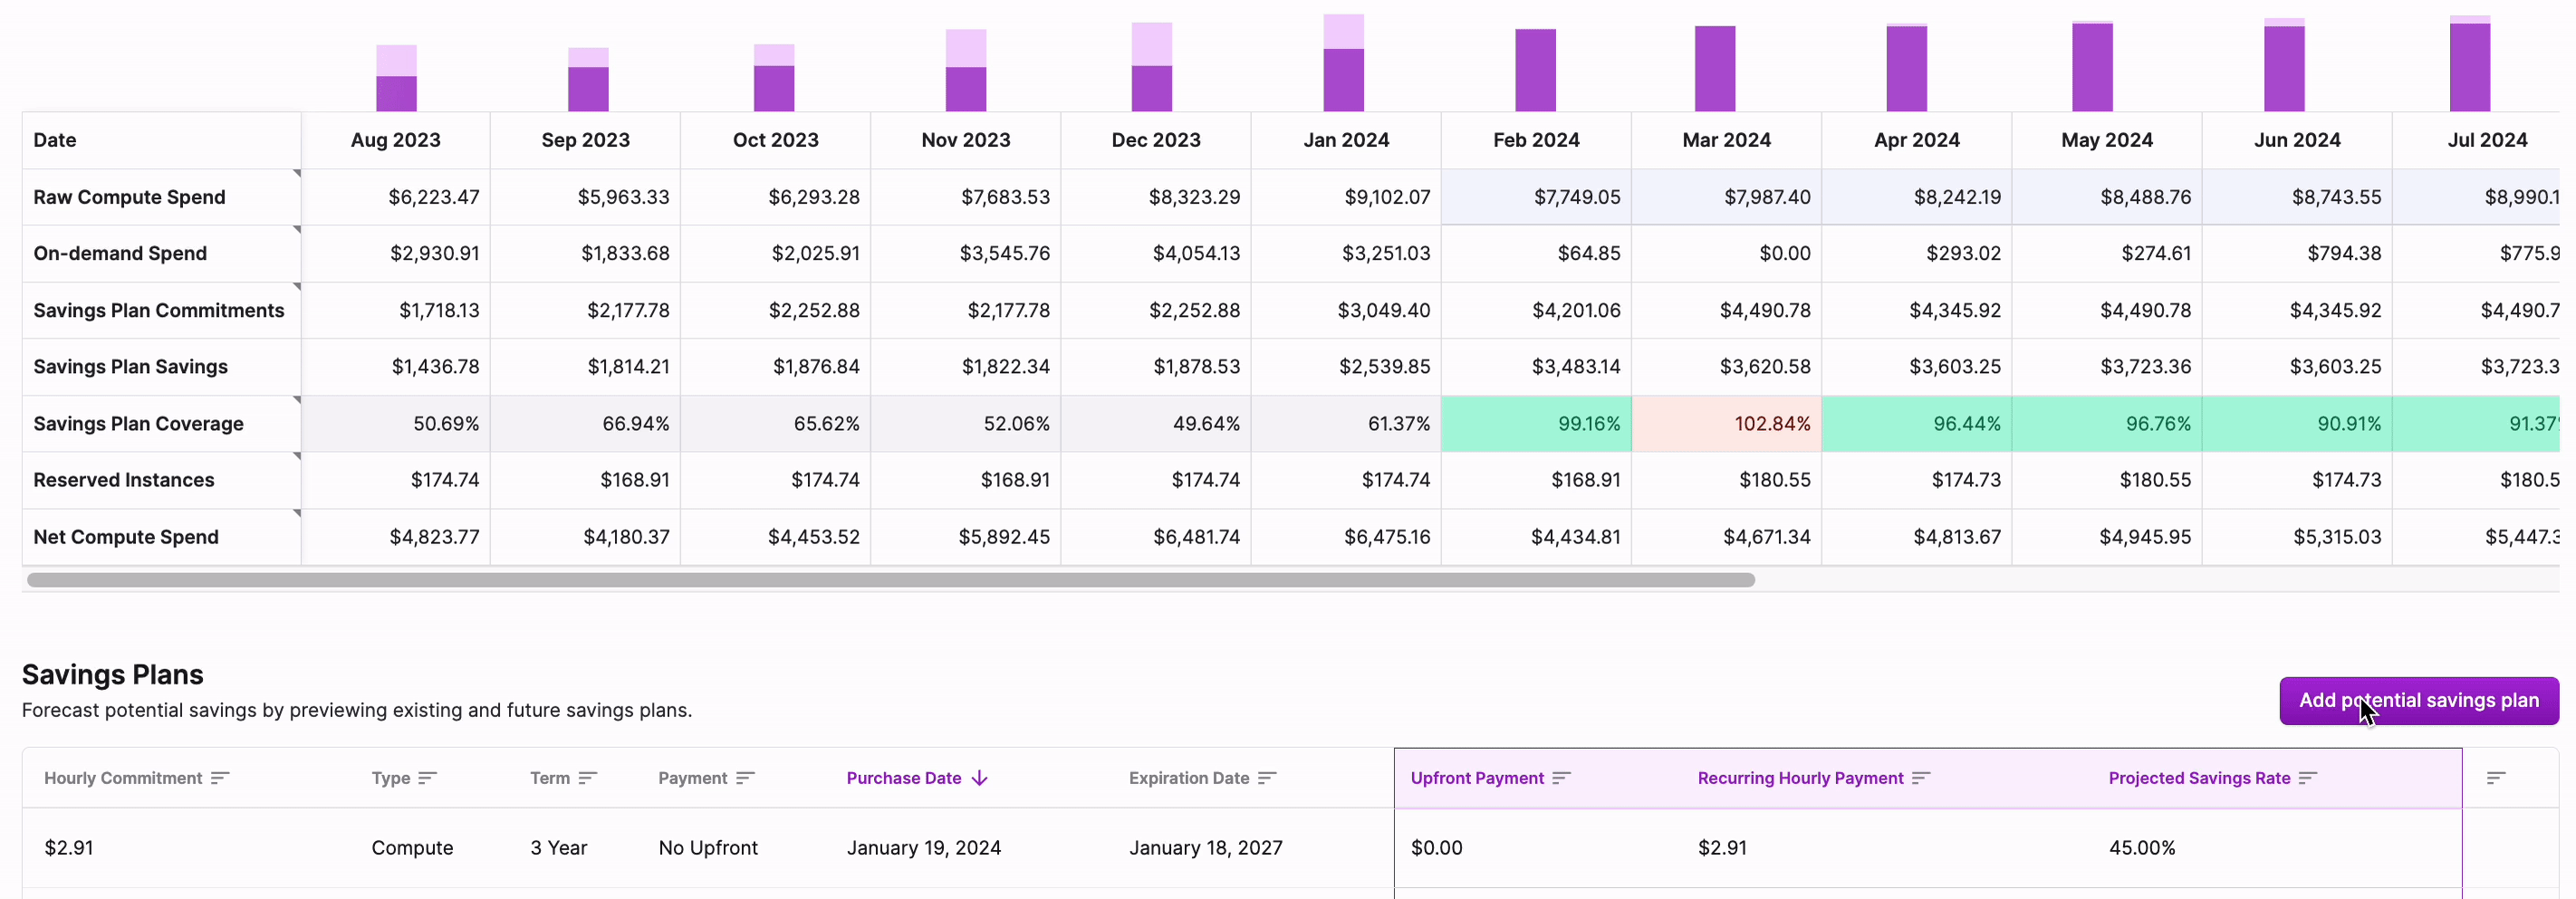2576x899 pixels.
Task: Click the 45.00% projected savings rate
Action: 2142,848
